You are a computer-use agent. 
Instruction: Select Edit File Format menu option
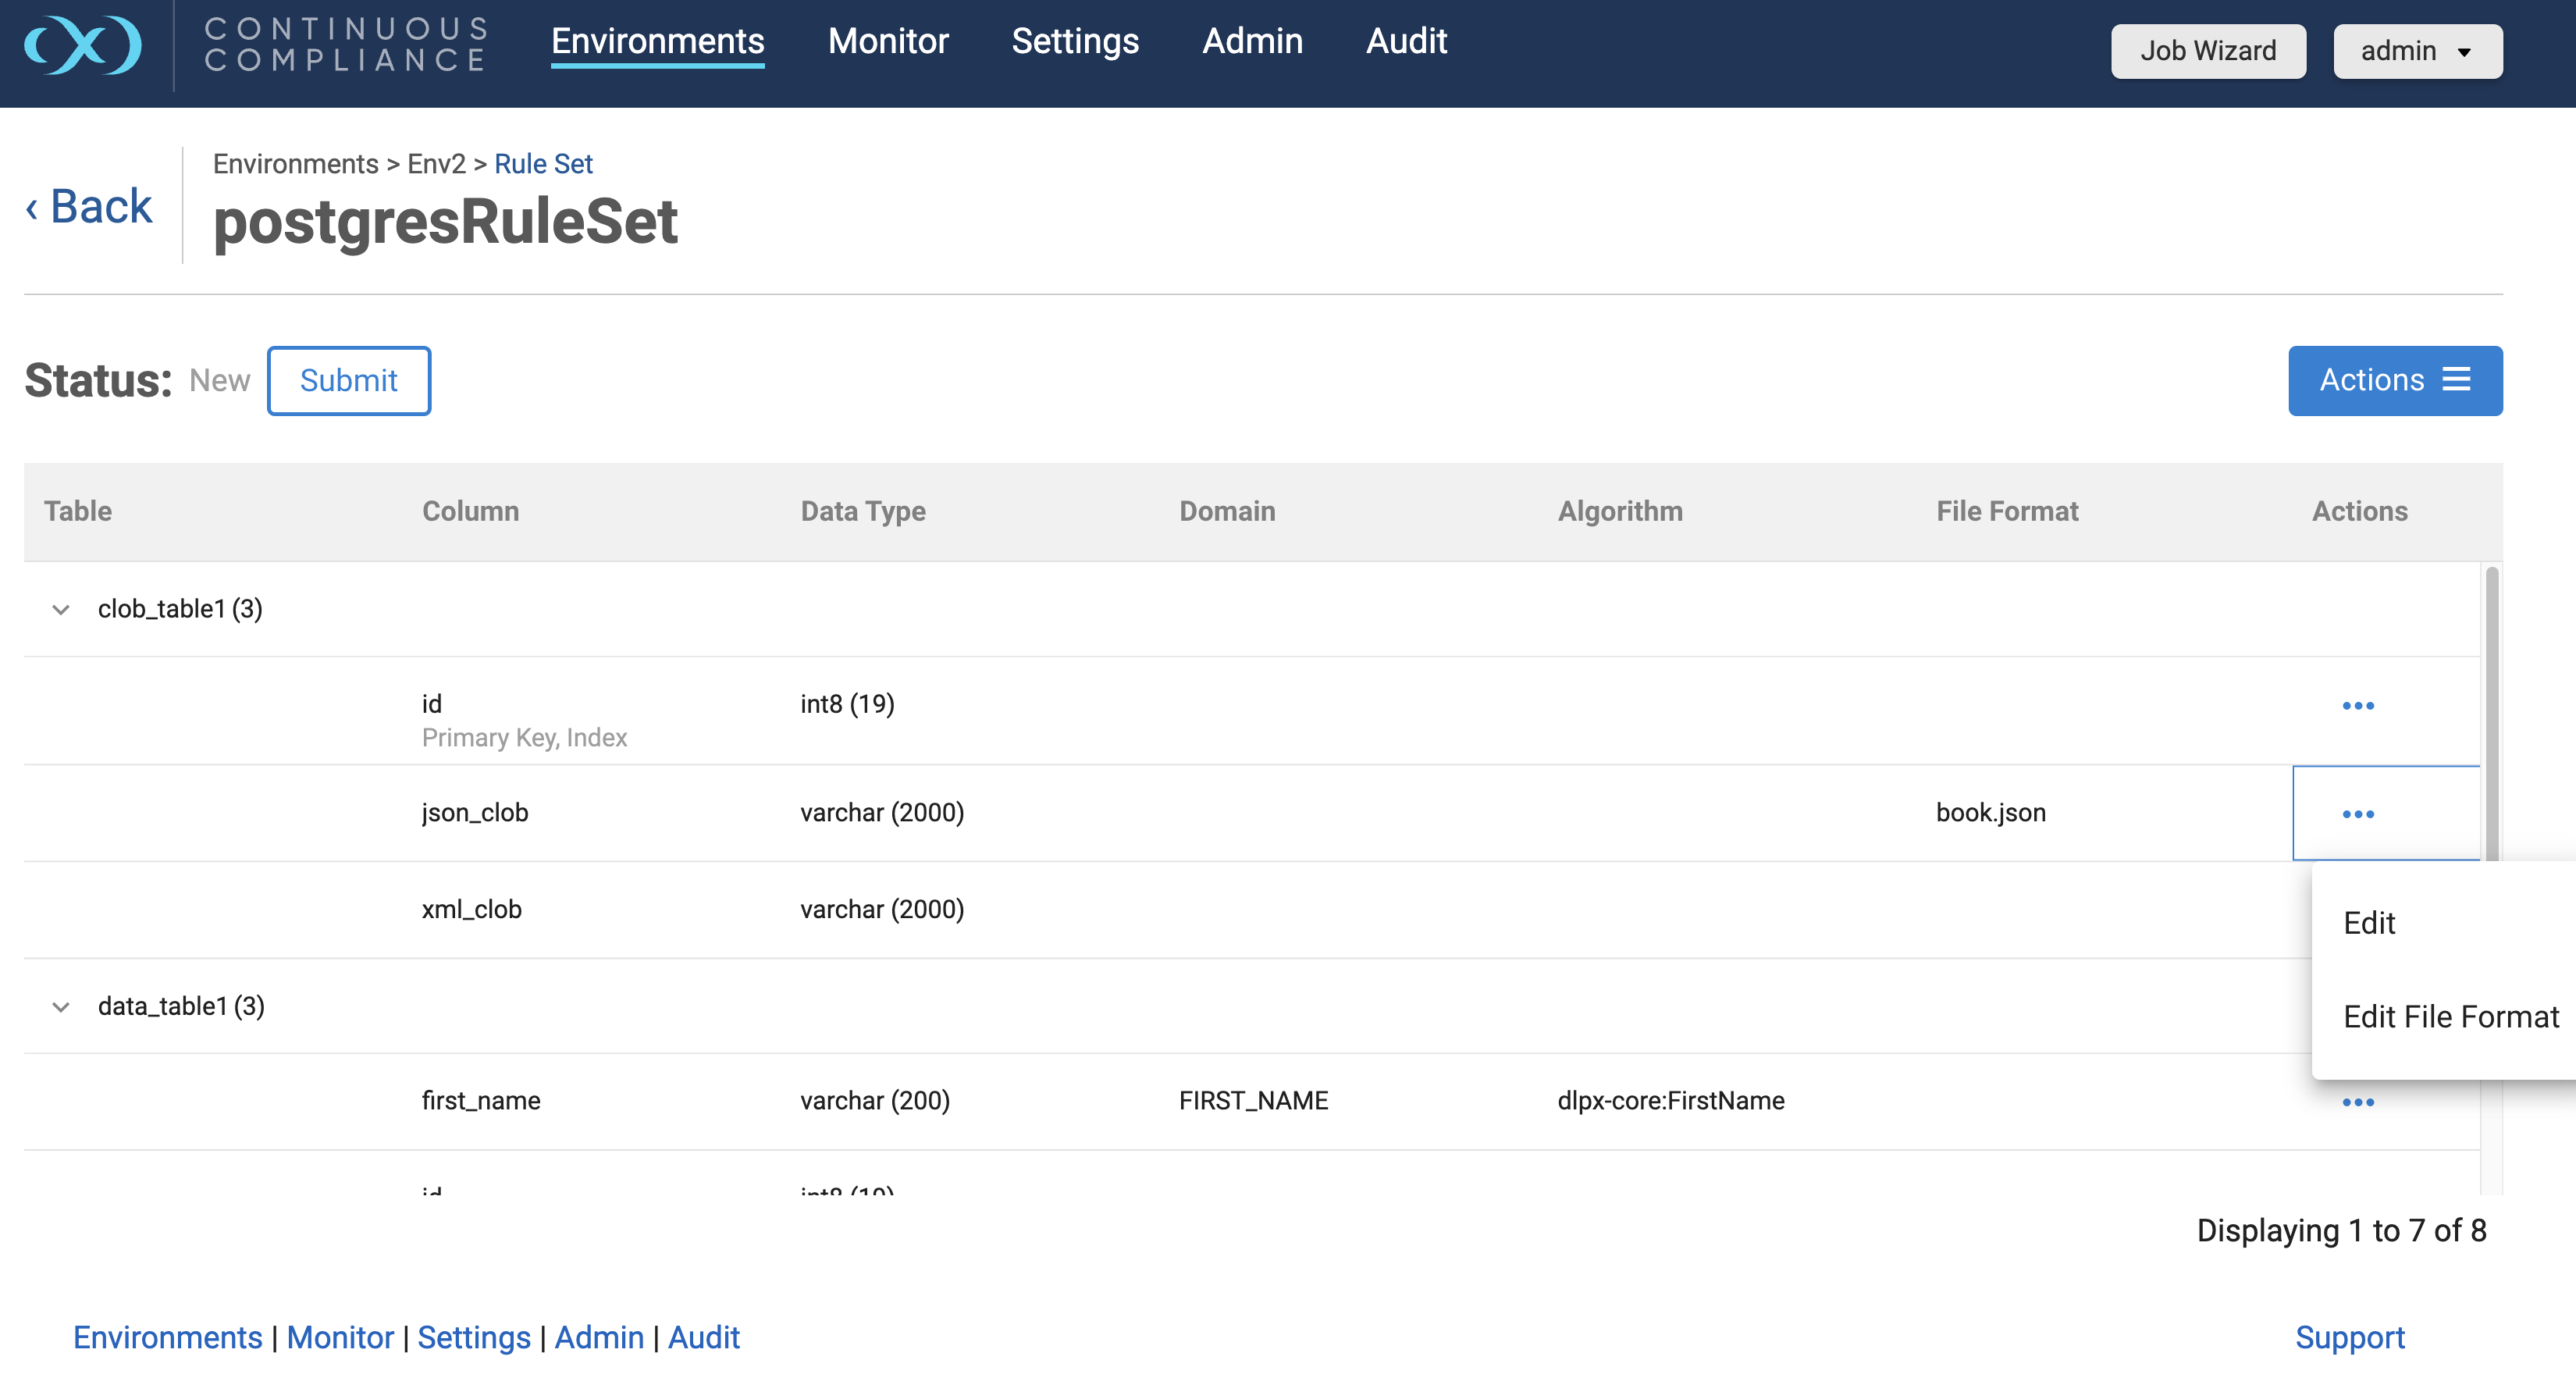pyautogui.click(x=2450, y=1016)
